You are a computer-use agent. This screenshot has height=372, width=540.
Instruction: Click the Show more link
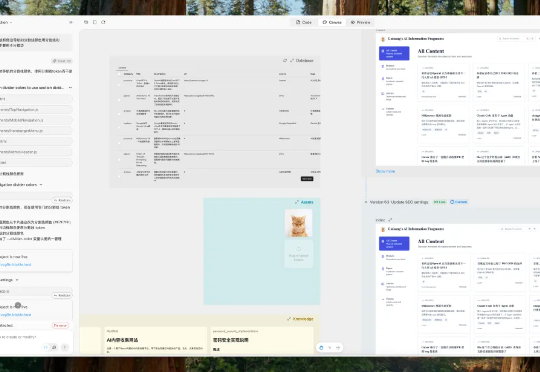pyautogui.click(x=385, y=171)
